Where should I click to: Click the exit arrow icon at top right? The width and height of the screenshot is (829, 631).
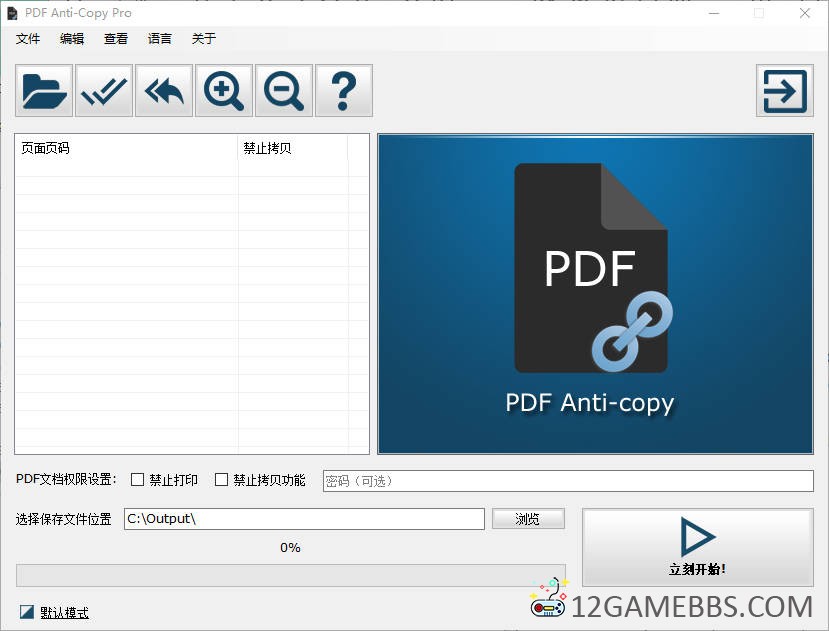[x=785, y=90]
